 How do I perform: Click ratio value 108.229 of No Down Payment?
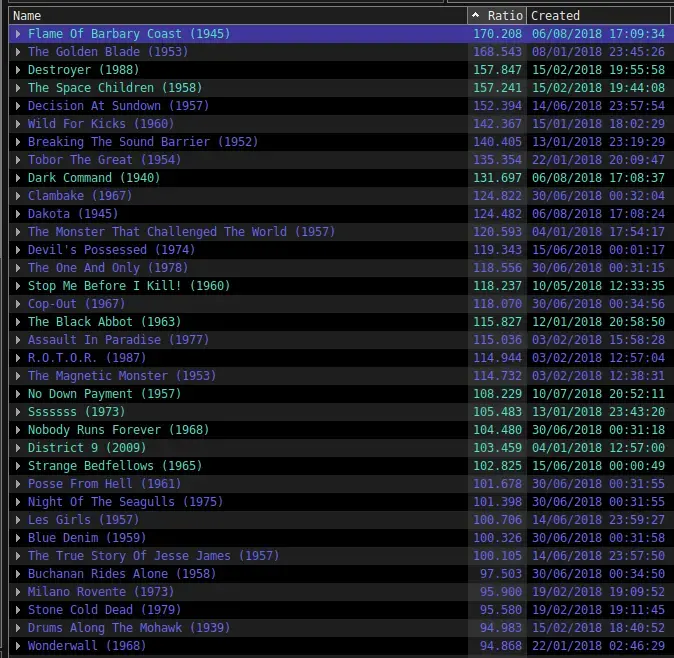pyautogui.click(x=500, y=394)
